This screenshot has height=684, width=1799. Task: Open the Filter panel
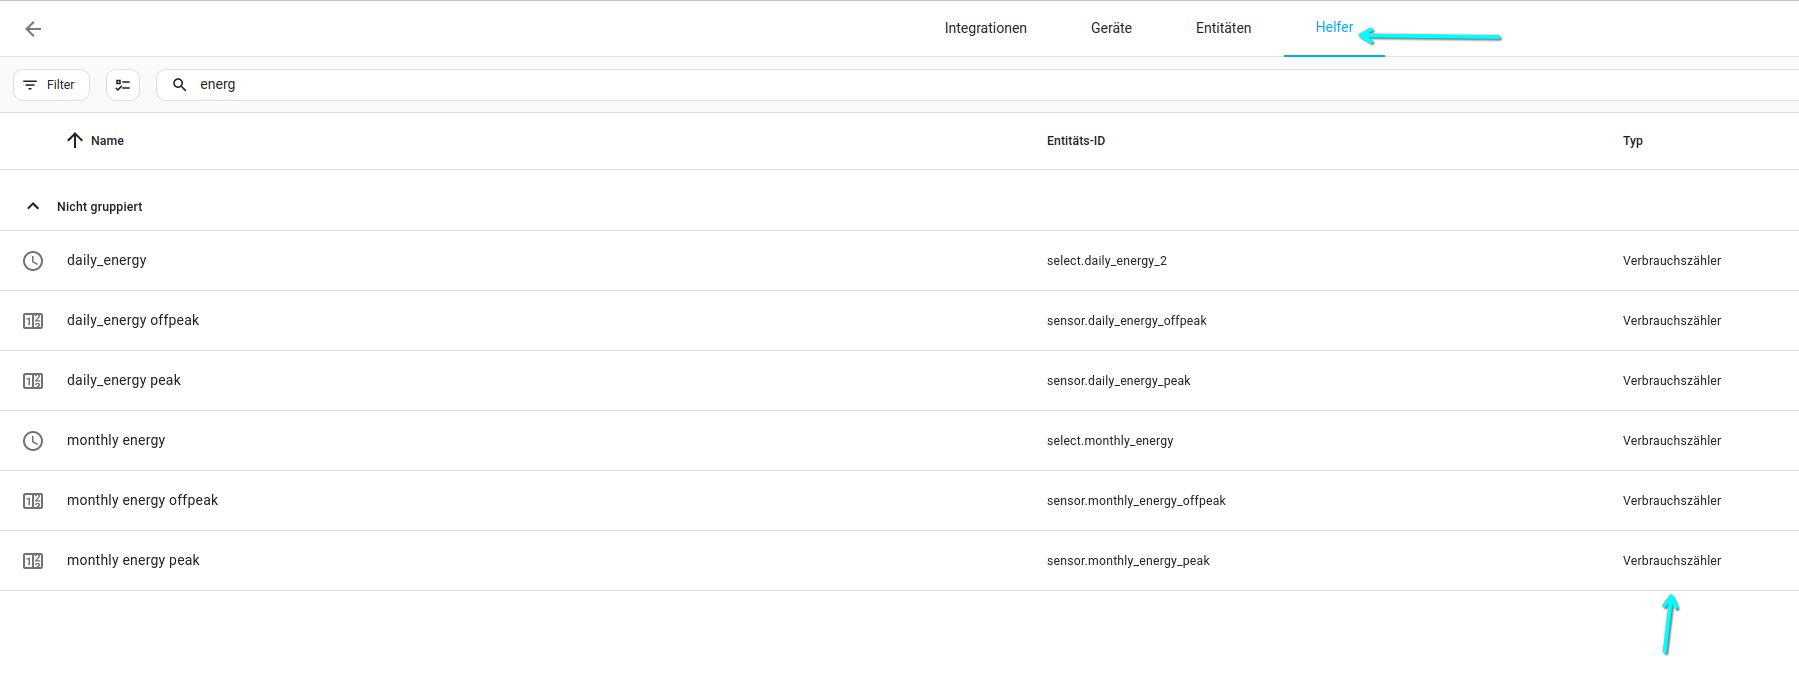51,85
